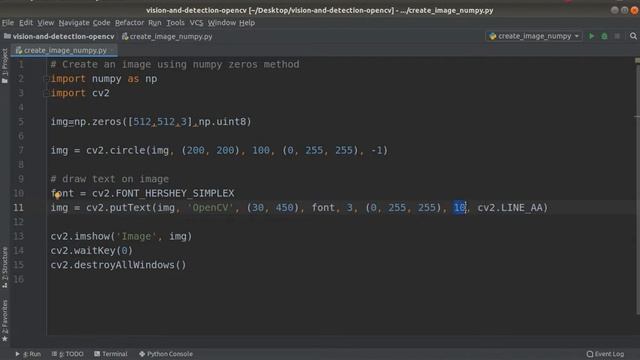Click FONT_HERSHEY_SIMPLEX on line 10
This screenshot has height=360, width=640.
pos(175,193)
